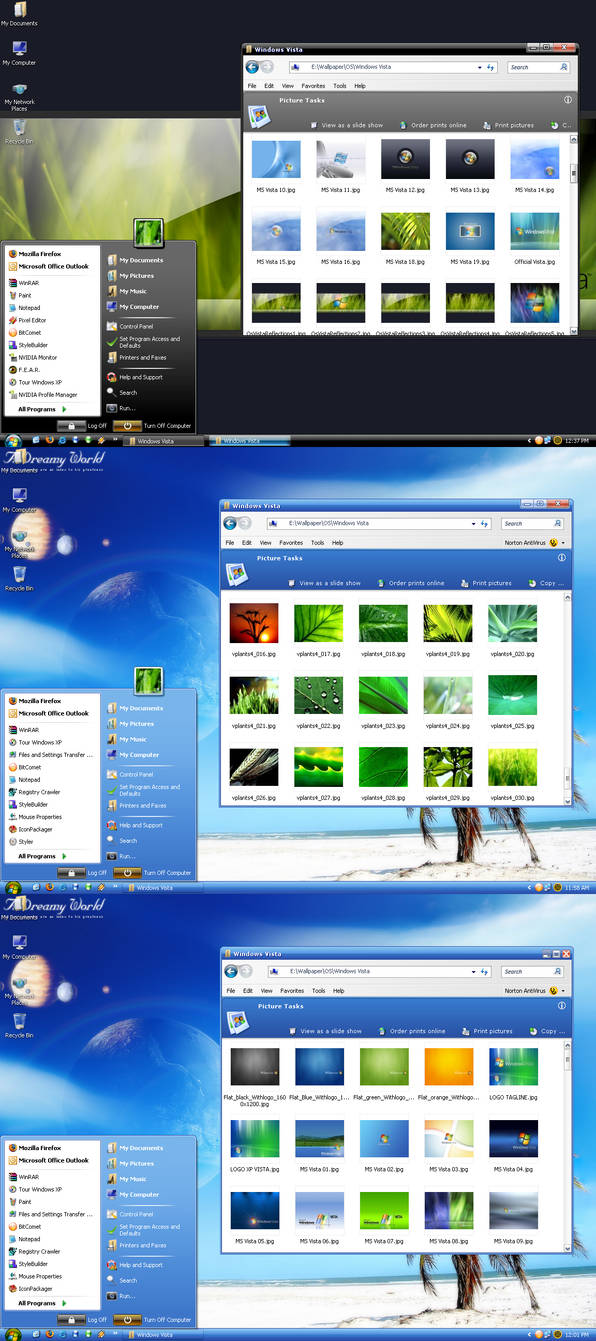Select My Documents icon on the dark desktop
Screen dimensions: 596x1341
click(x=19, y=14)
